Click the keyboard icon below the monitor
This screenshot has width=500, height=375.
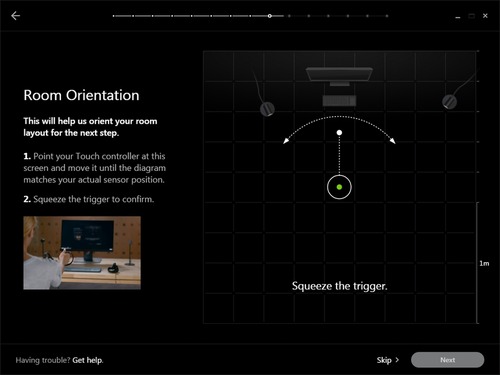click(339, 101)
